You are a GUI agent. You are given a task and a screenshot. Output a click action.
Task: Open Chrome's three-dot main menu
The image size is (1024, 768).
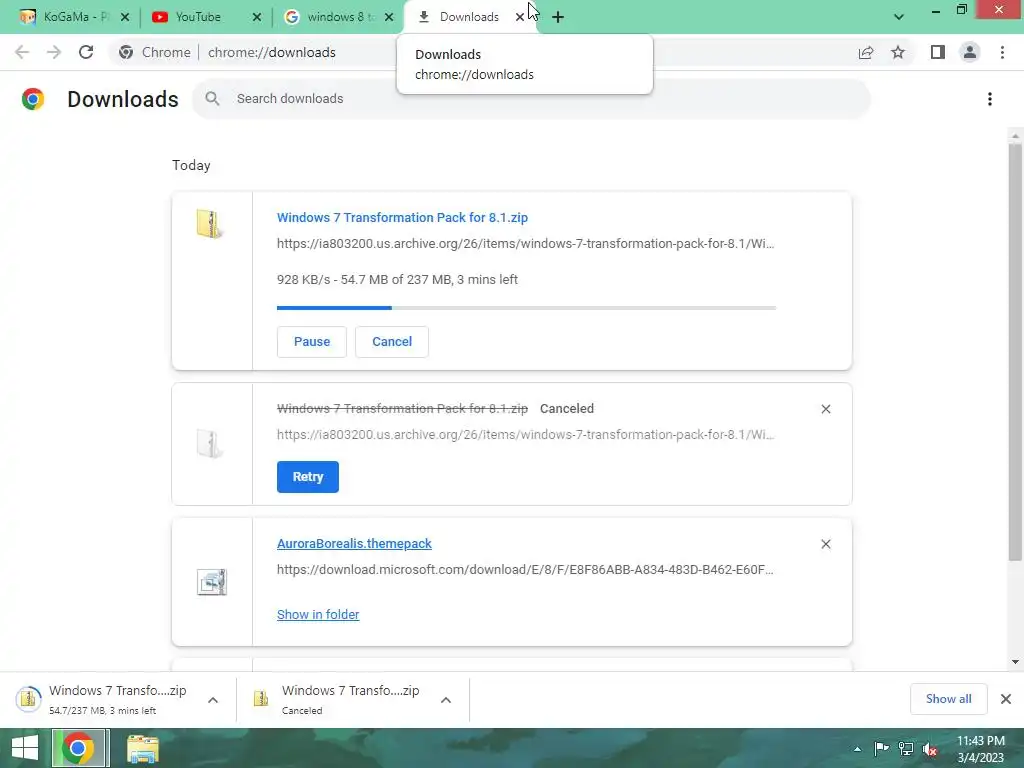tap(1002, 52)
